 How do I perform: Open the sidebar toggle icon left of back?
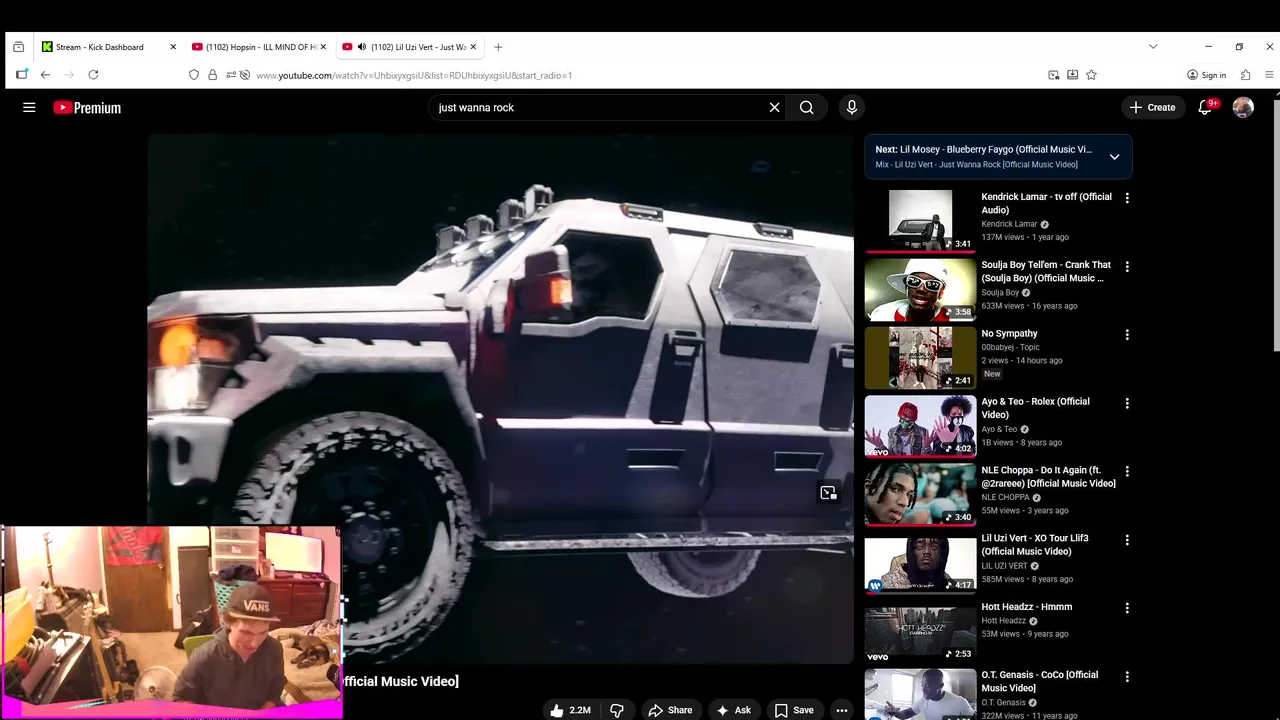[22, 75]
